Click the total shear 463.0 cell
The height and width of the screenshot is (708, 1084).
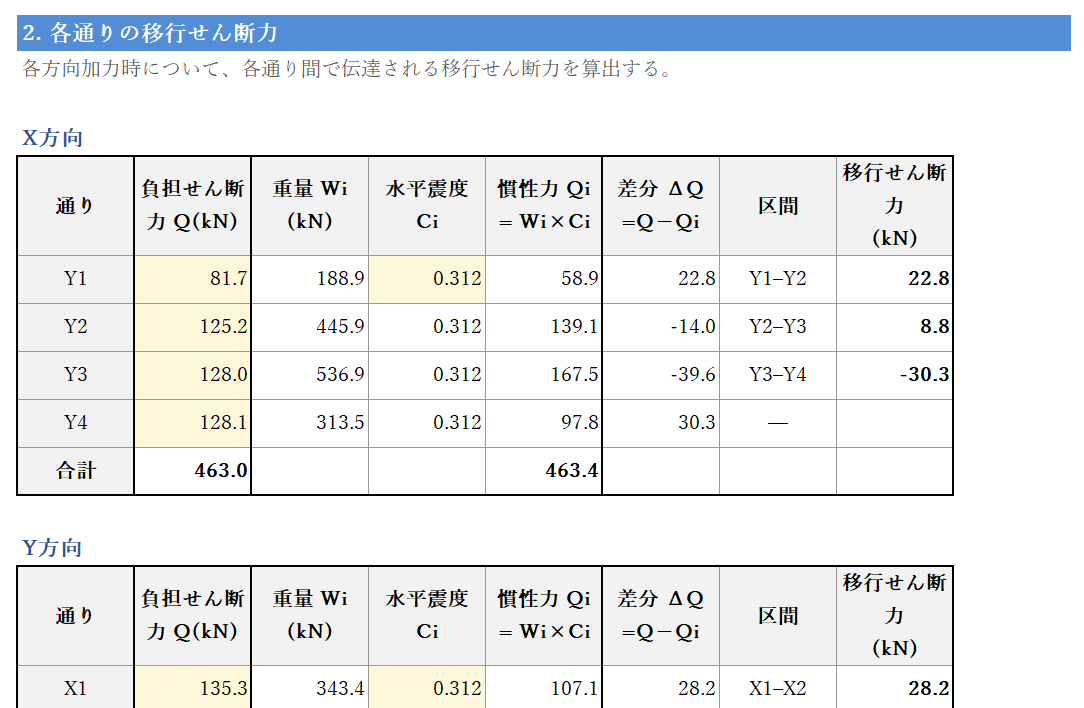point(192,471)
